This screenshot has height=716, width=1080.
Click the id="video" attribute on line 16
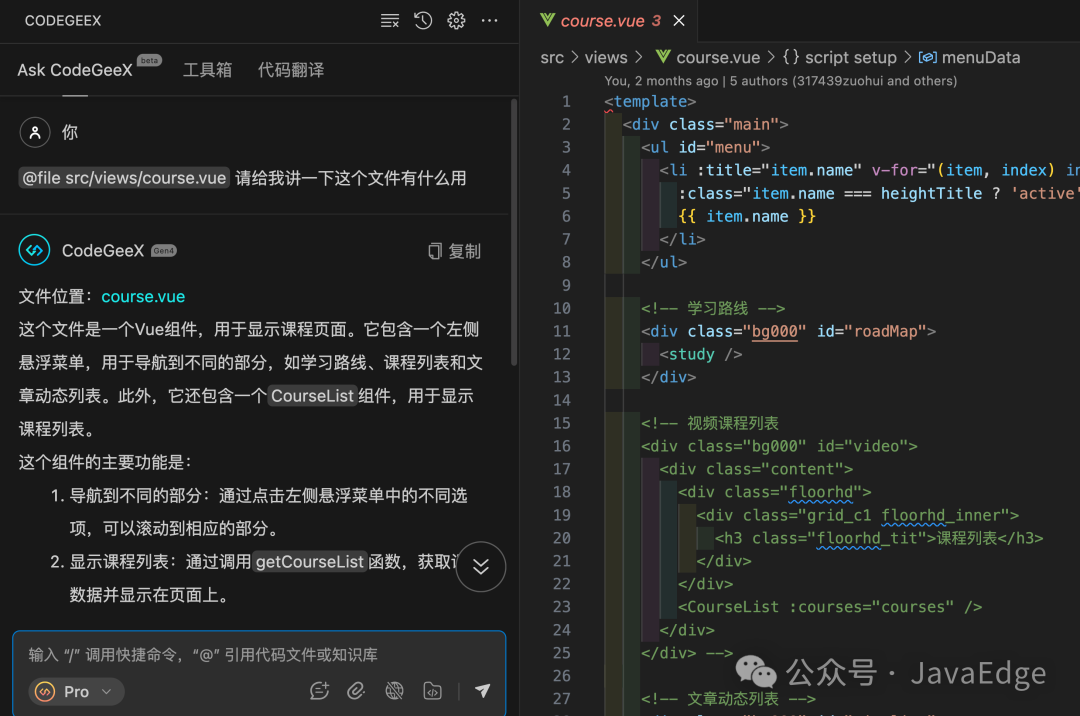pos(862,446)
